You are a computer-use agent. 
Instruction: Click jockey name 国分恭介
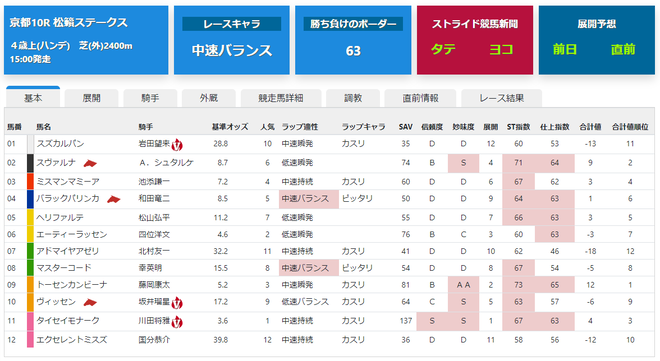[154, 340]
